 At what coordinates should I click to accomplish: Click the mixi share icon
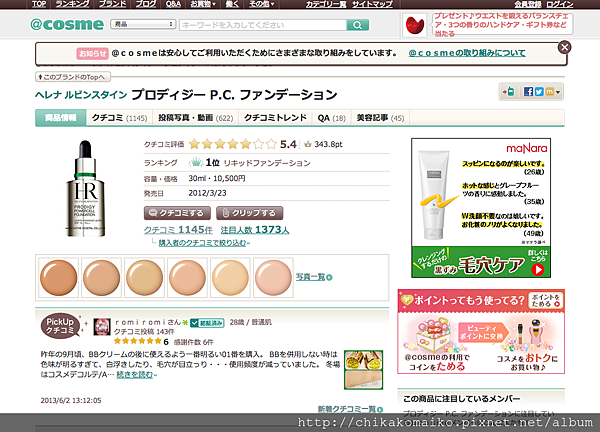point(549,92)
